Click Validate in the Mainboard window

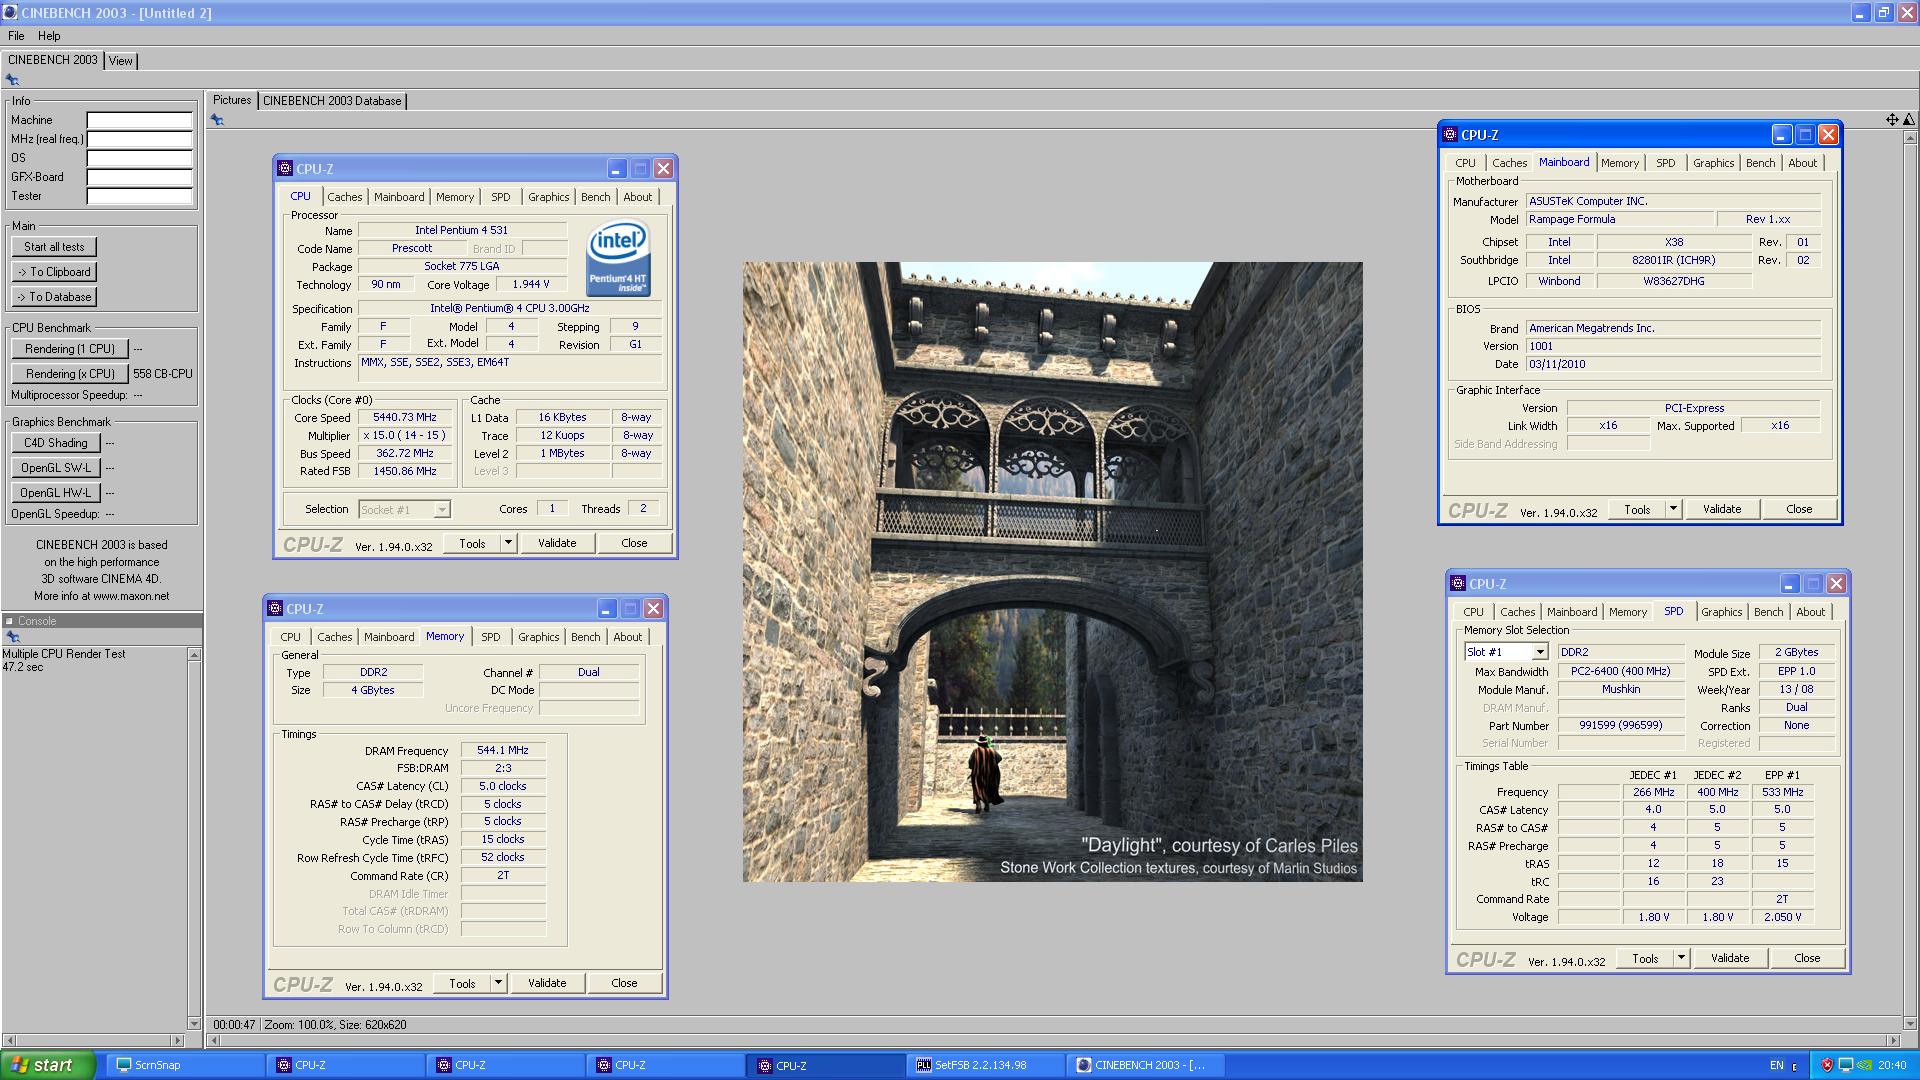pyautogui.click(x=1722, y=509)
